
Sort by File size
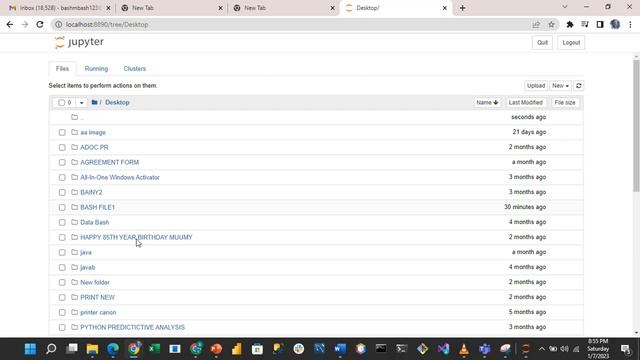click(565, 102)
